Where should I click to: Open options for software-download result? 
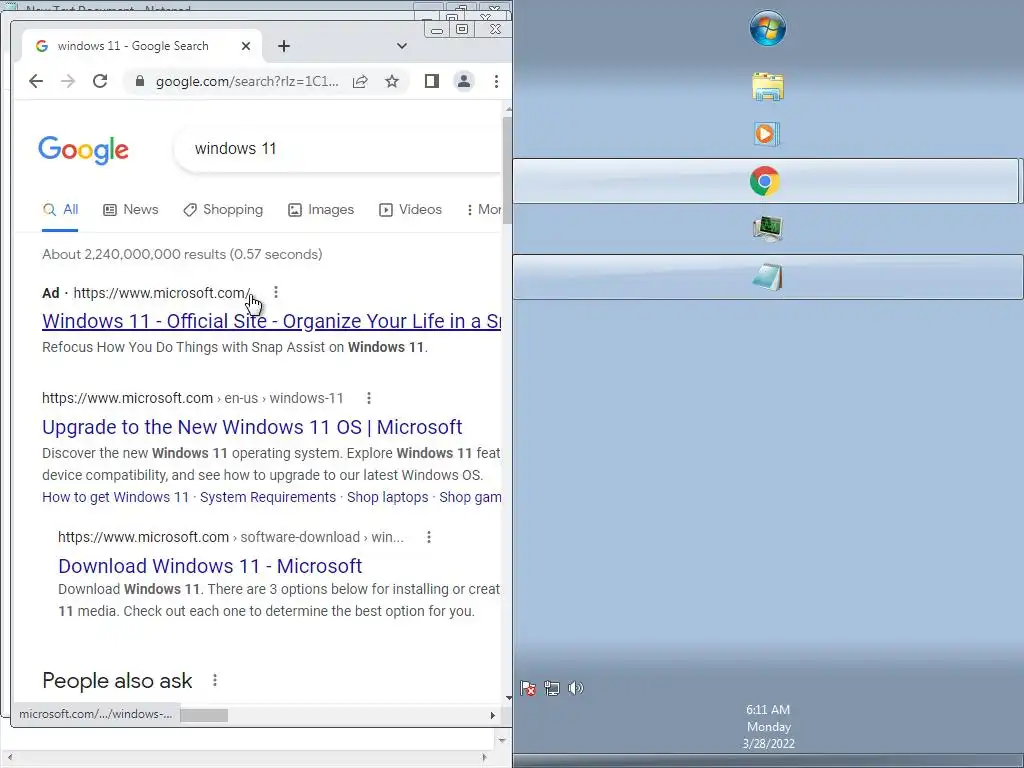click(x=428, y=537)
